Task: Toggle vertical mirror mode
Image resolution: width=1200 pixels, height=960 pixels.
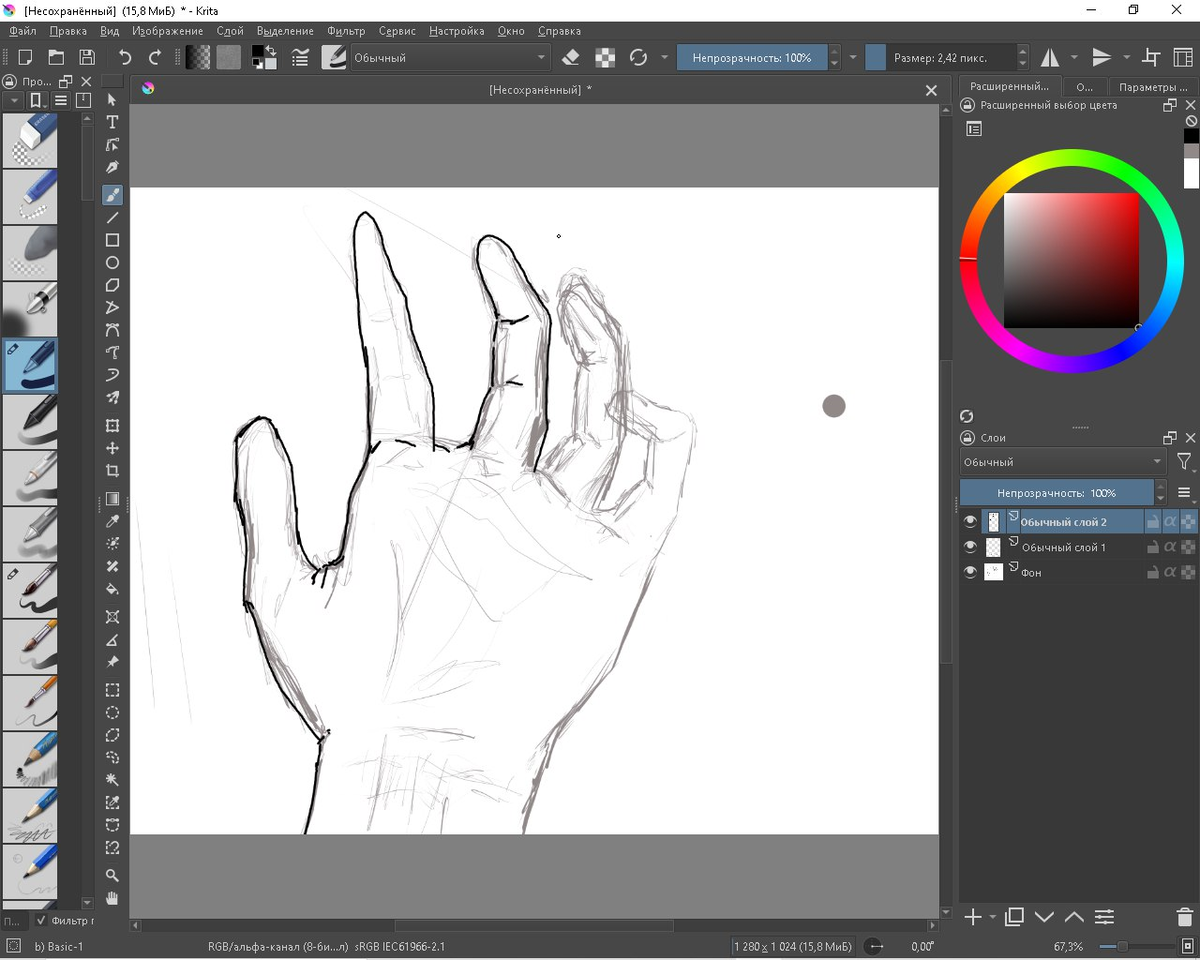Action: 1102,57
